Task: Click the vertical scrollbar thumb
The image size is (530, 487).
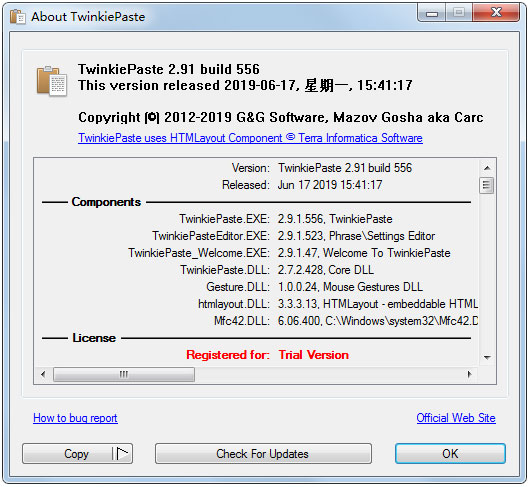Action: coord(487,185)
